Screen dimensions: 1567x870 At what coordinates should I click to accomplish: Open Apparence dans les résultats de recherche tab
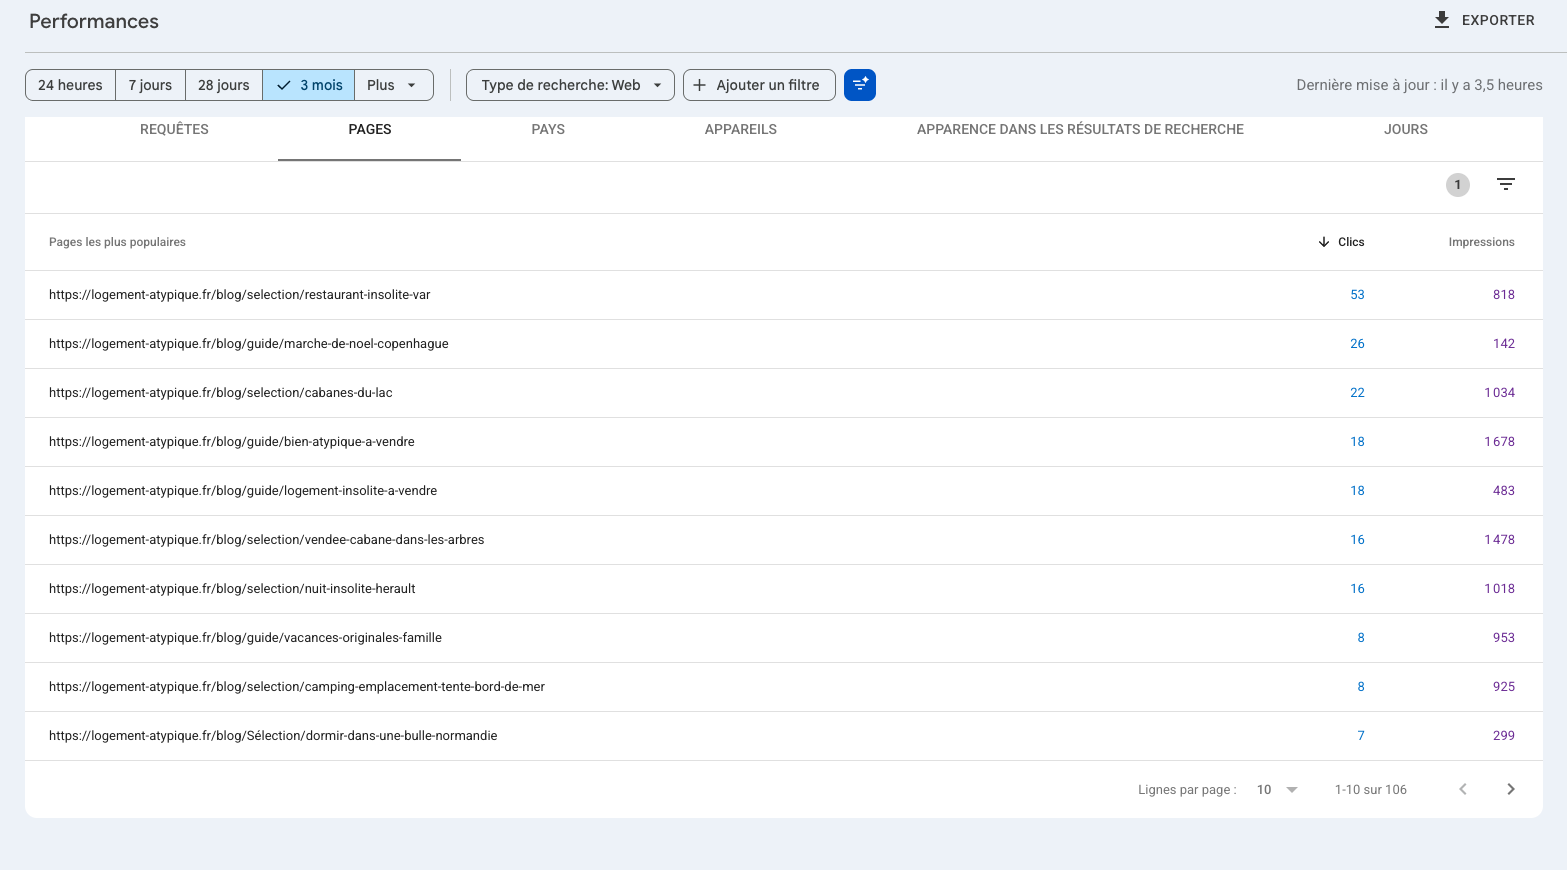coord(1080,129)
